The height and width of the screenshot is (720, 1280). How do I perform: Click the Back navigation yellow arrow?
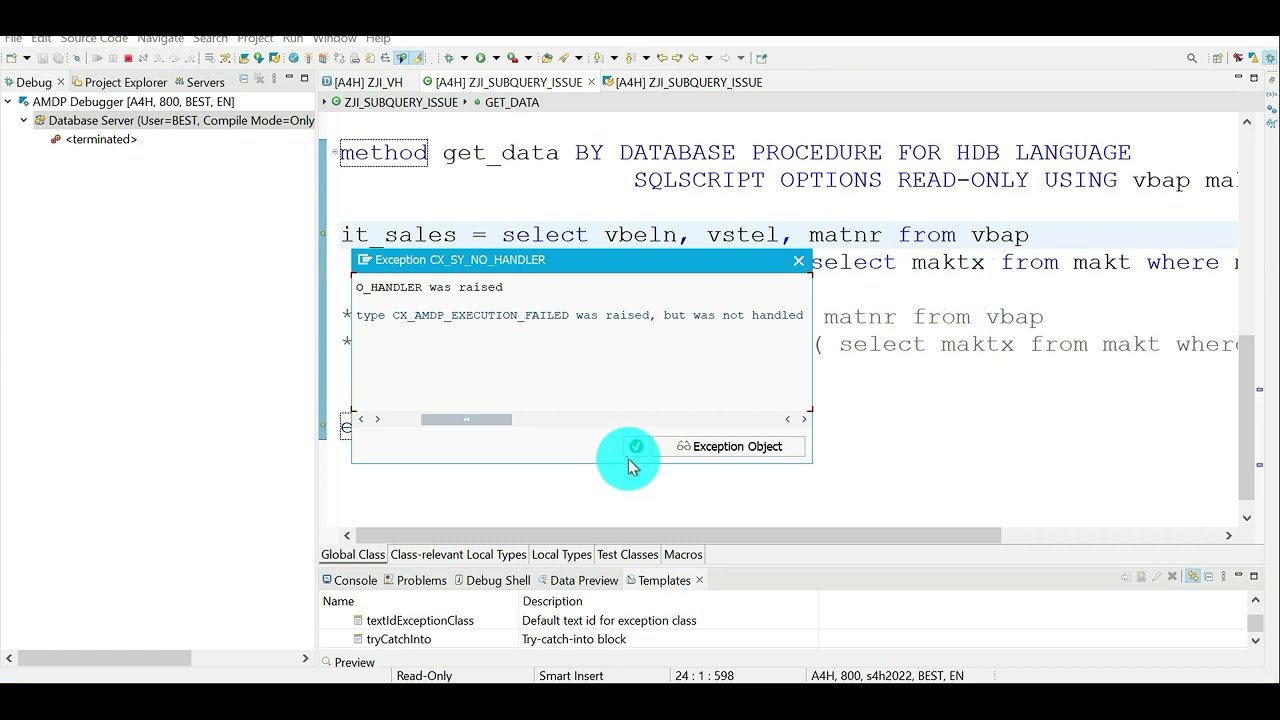click(692, 58)
